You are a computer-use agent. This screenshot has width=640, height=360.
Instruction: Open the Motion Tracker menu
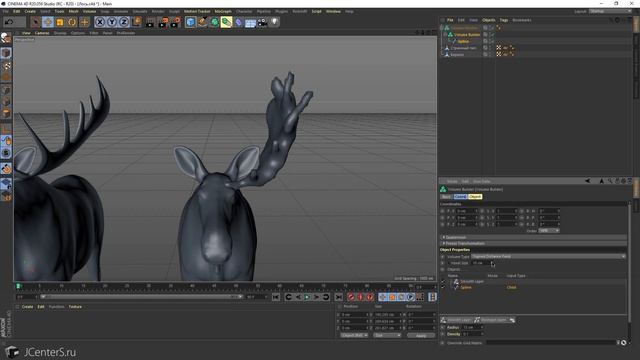197,11
